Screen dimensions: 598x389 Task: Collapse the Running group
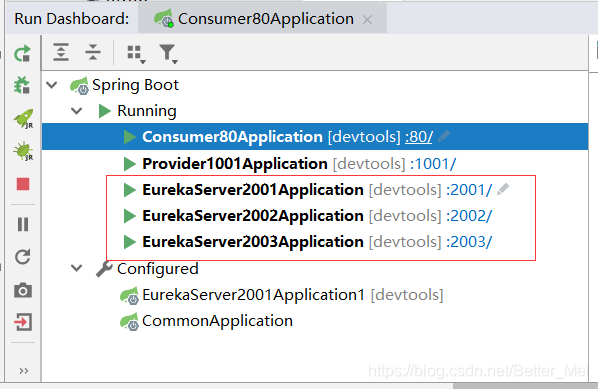[77, 111]
